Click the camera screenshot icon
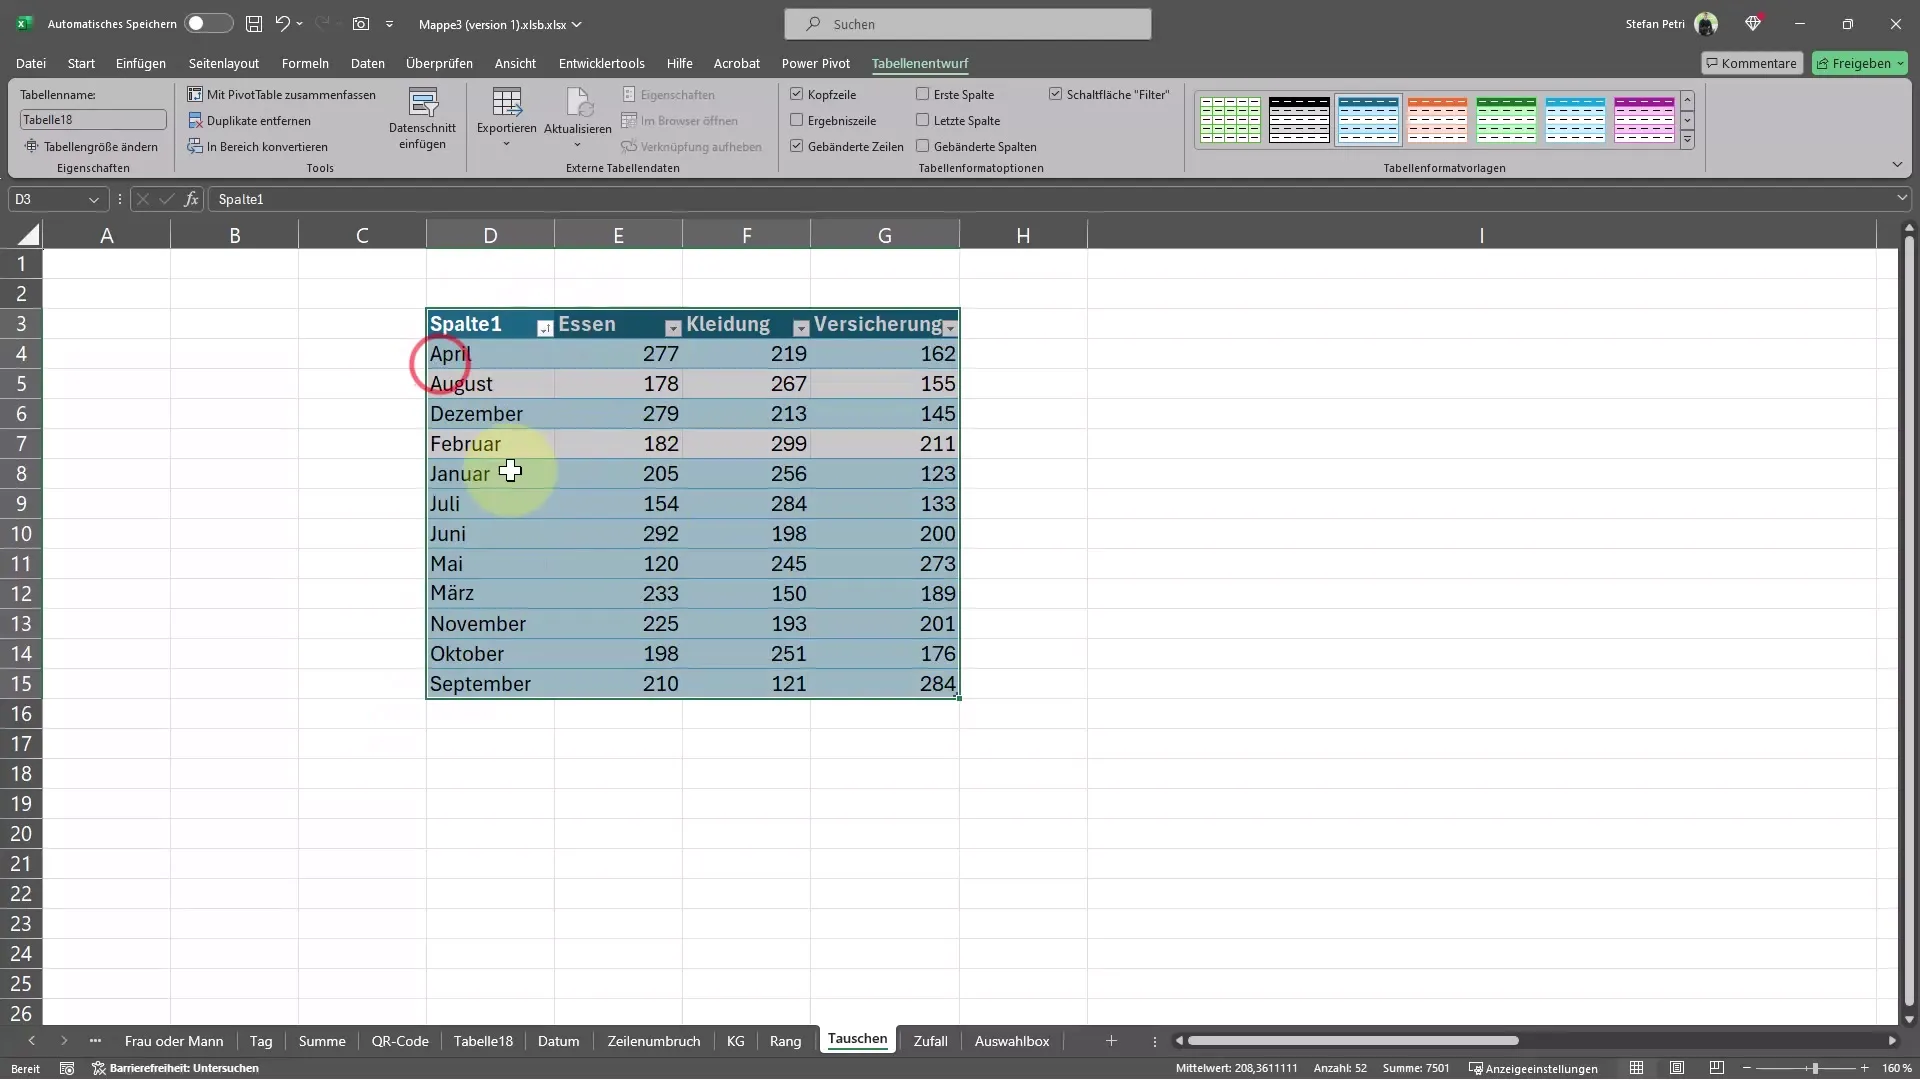This screenshot has width=1920, height=1080. click(360, 23)
